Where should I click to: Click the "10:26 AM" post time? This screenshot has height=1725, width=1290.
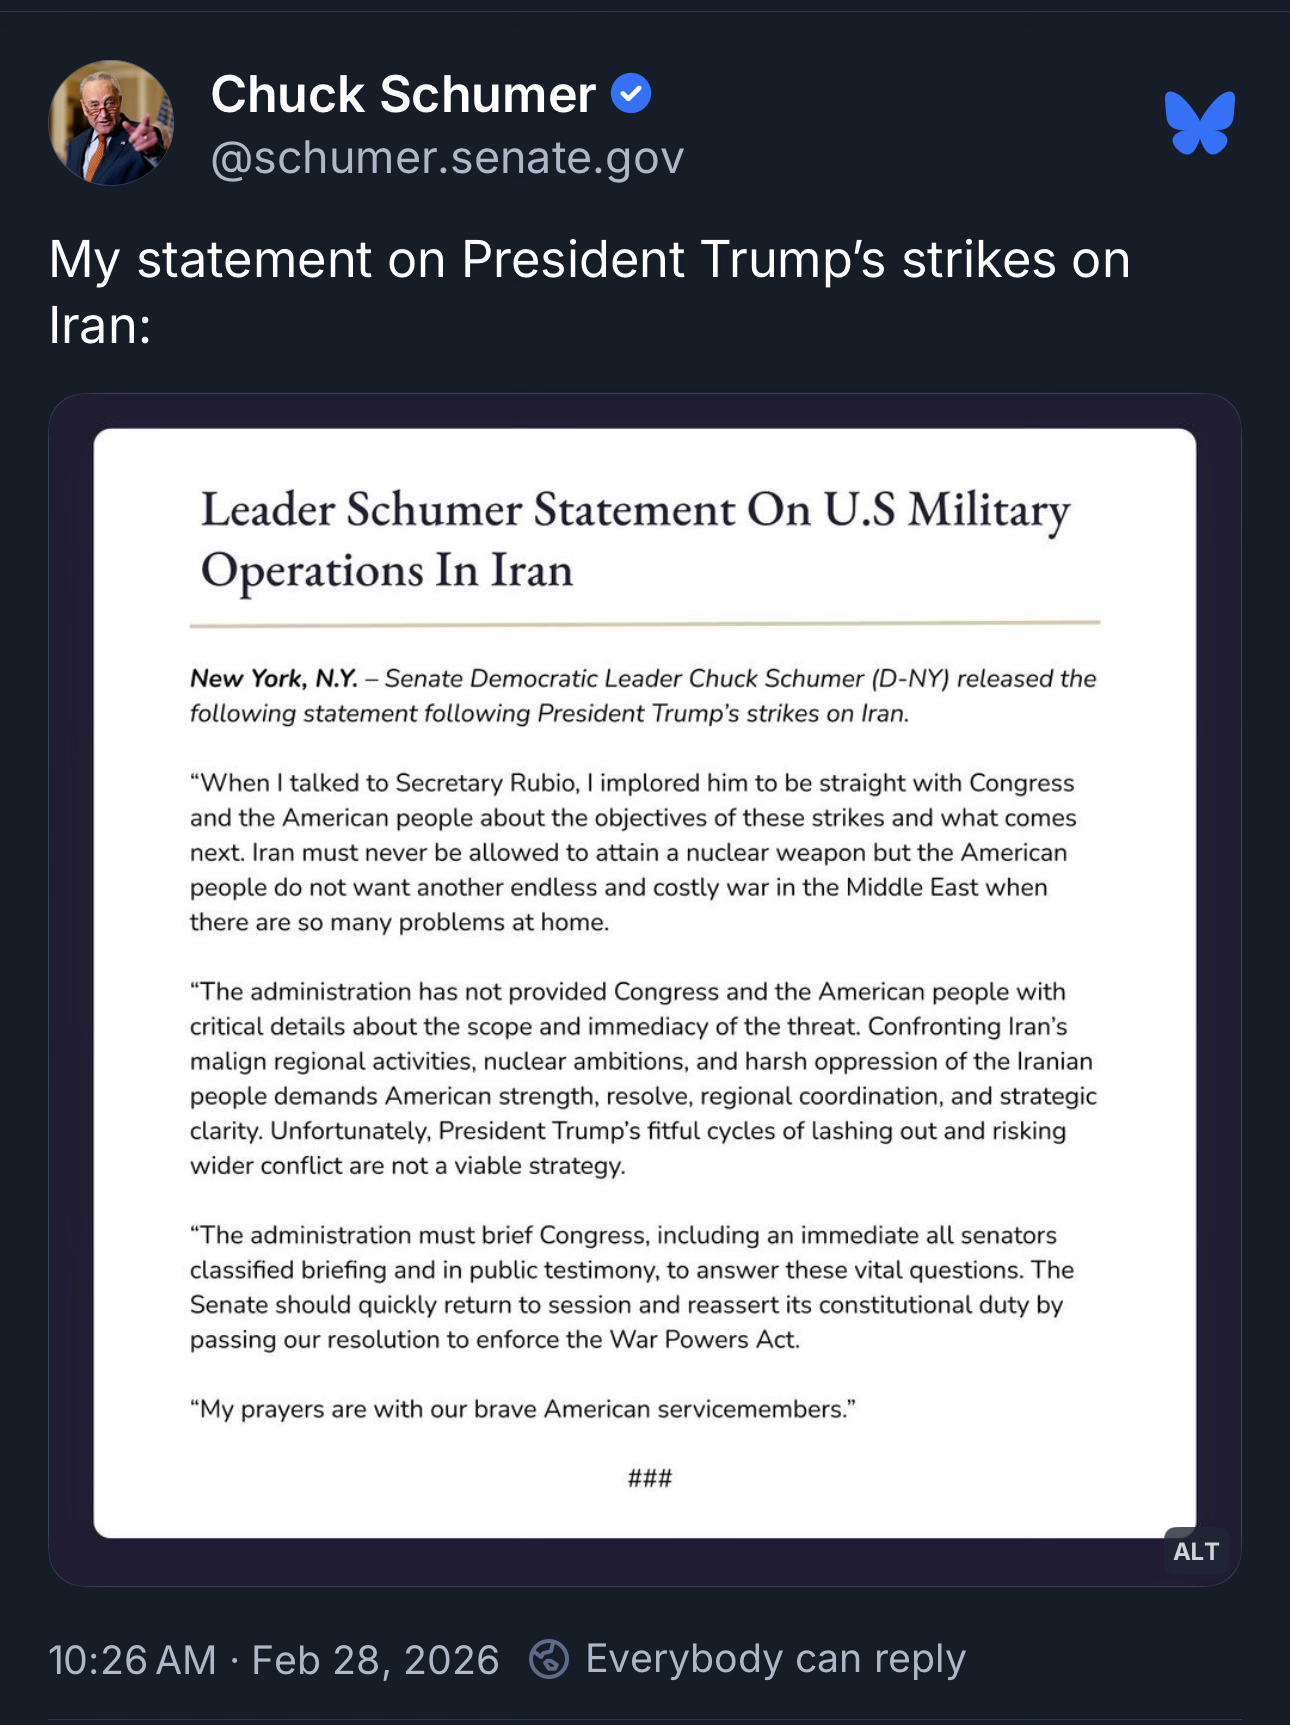[132, 1660]
